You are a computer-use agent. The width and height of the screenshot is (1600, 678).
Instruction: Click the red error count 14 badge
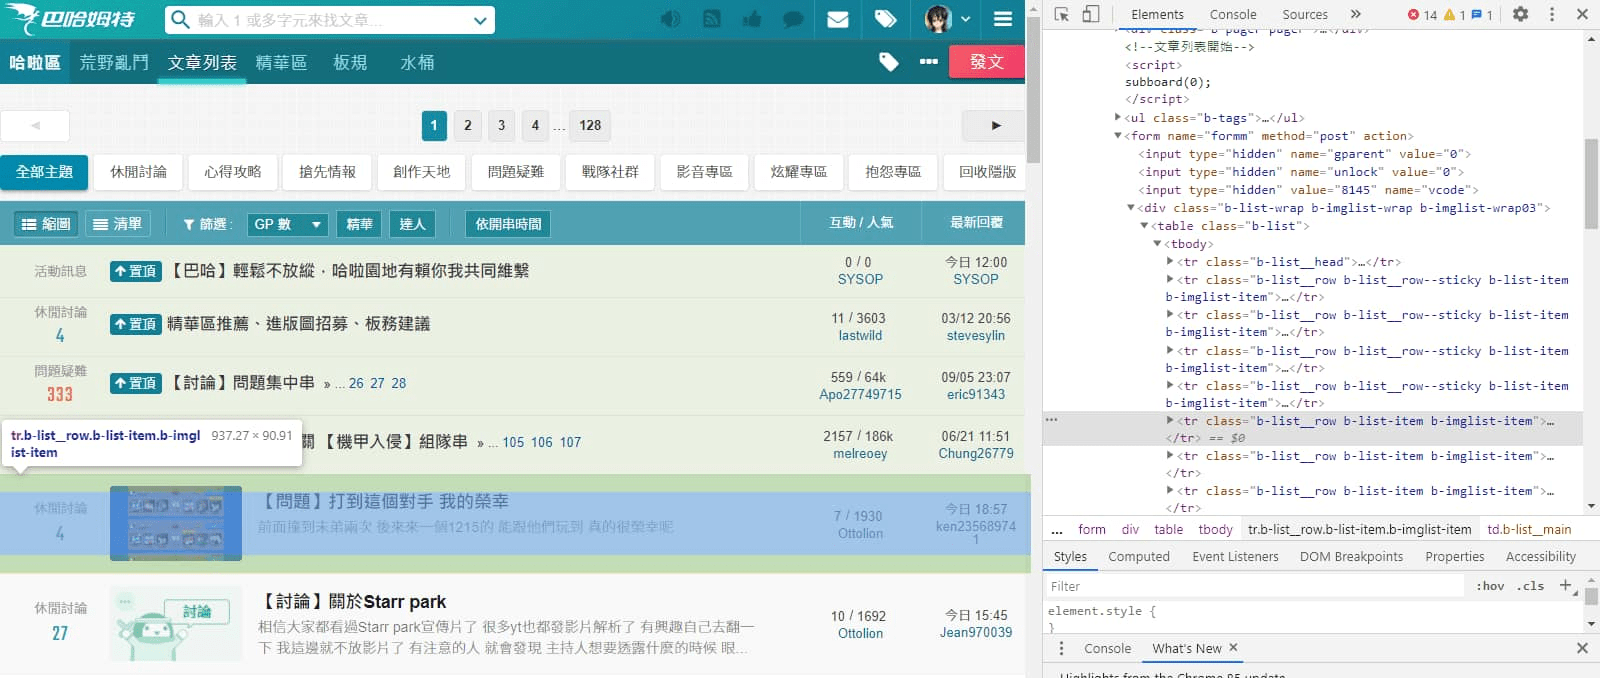coord(1422,15)
